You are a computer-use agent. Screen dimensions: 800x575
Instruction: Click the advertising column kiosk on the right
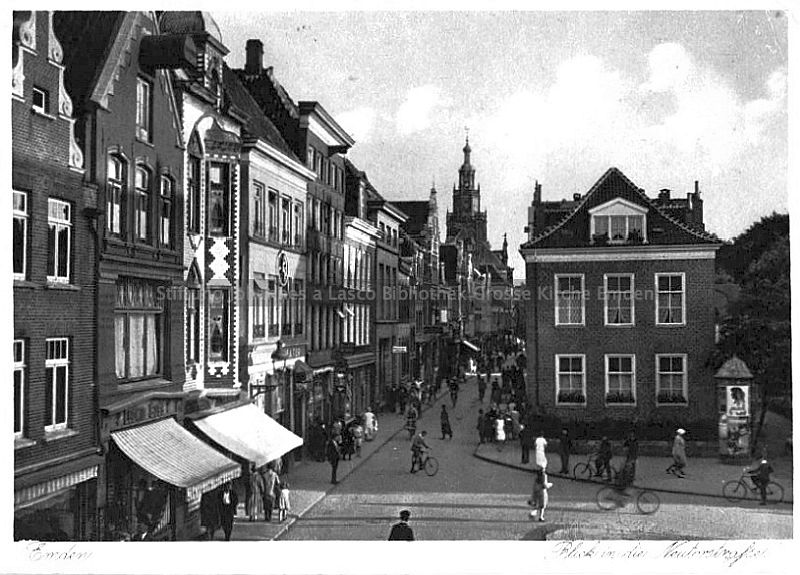734,406
